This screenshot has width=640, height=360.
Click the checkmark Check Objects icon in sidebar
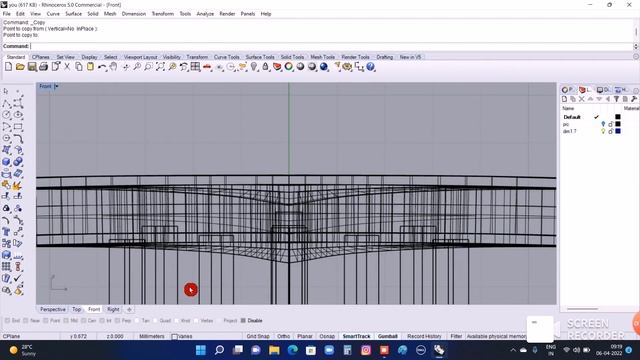click(x=18, y=278)
